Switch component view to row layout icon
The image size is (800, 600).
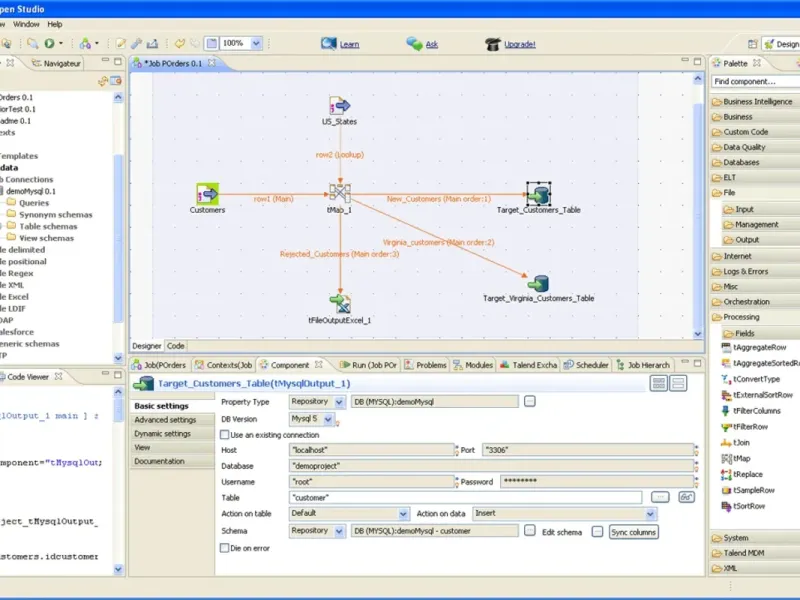(x=678, y=383)
